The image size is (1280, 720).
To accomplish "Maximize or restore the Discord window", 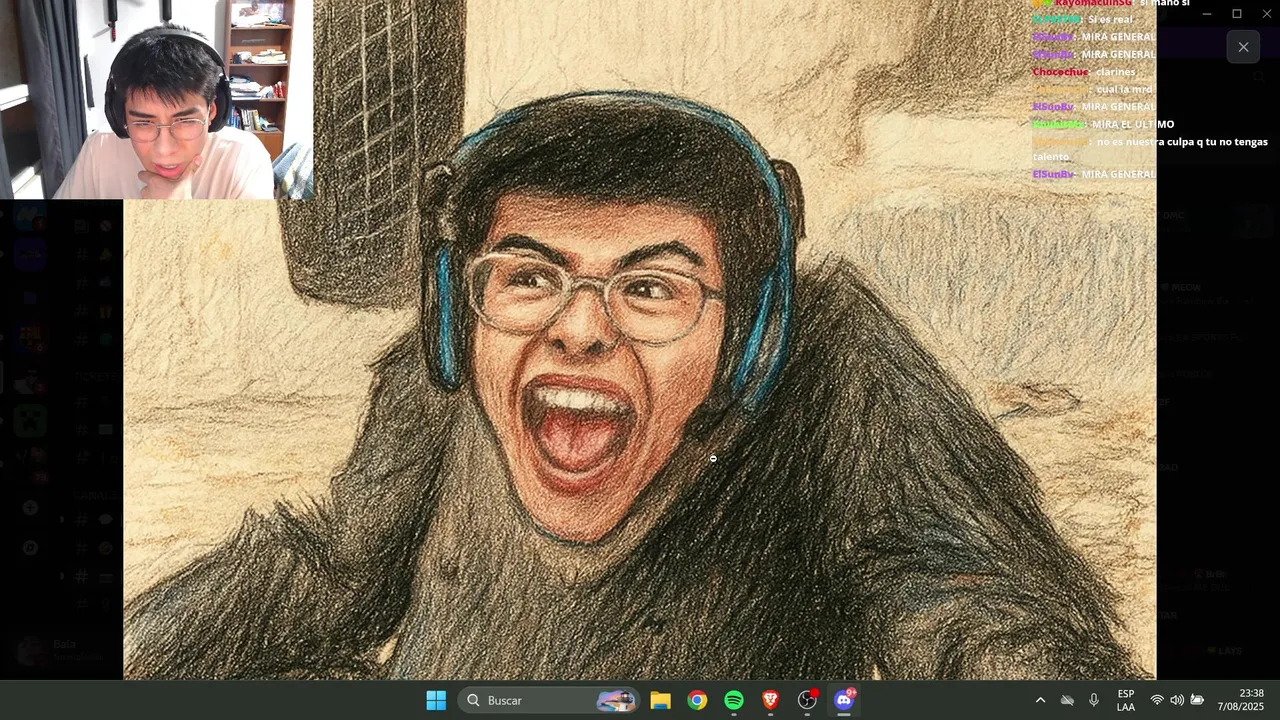I will [x=1237, y=13].
